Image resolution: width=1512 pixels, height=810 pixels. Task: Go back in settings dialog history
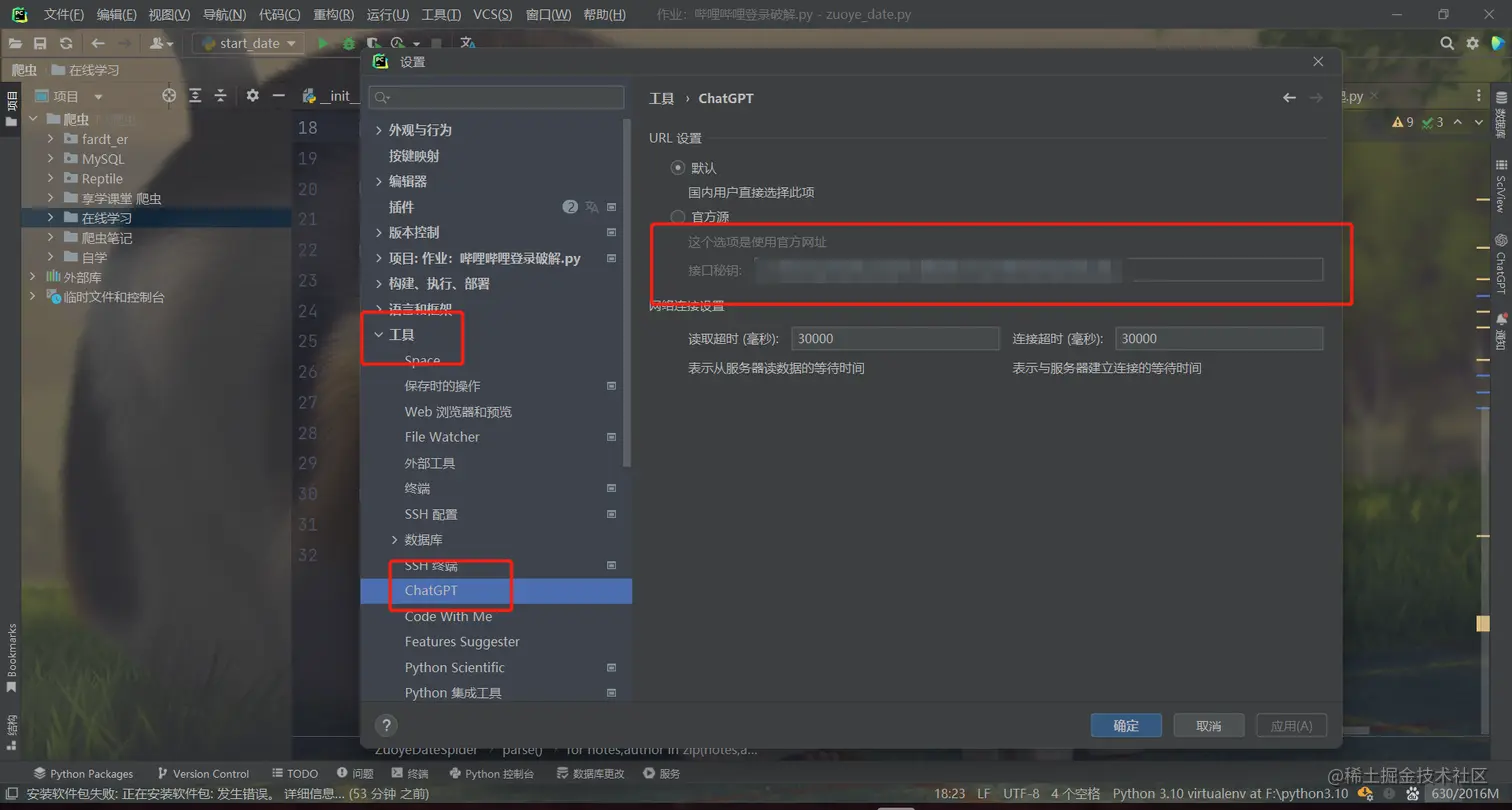pos(1289,97)
